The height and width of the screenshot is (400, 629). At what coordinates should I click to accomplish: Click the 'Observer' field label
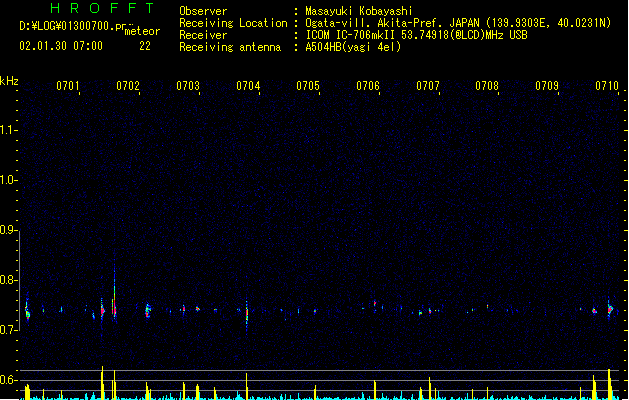pos(203,11)
